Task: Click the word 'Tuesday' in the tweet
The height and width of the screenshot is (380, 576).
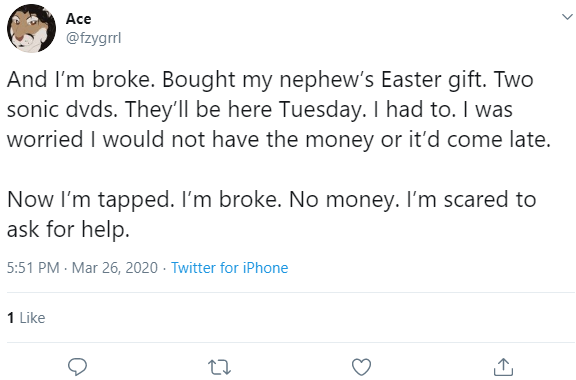Action: click(322, 110)
